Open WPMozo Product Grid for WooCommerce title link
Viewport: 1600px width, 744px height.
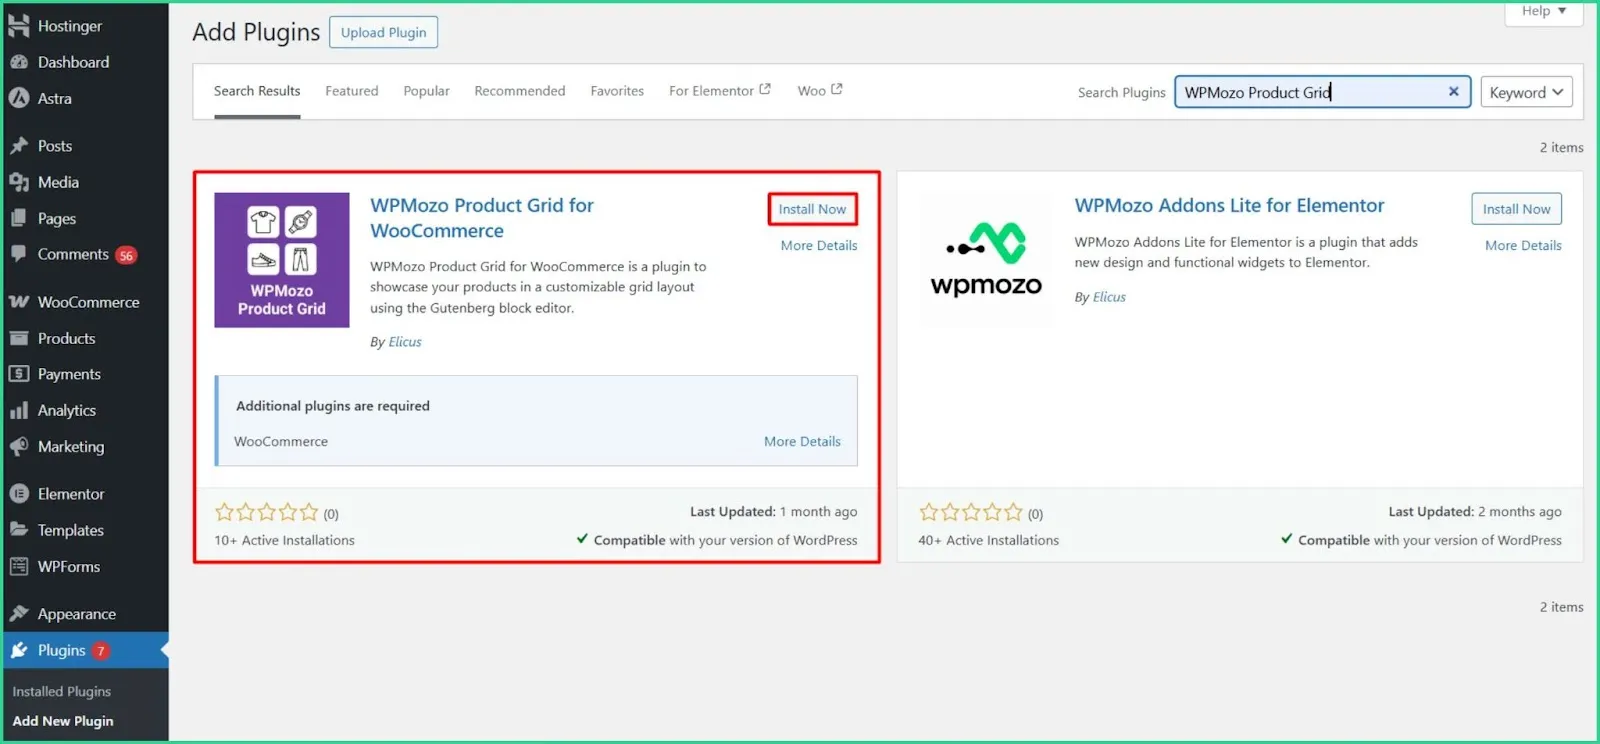(482, 218)
